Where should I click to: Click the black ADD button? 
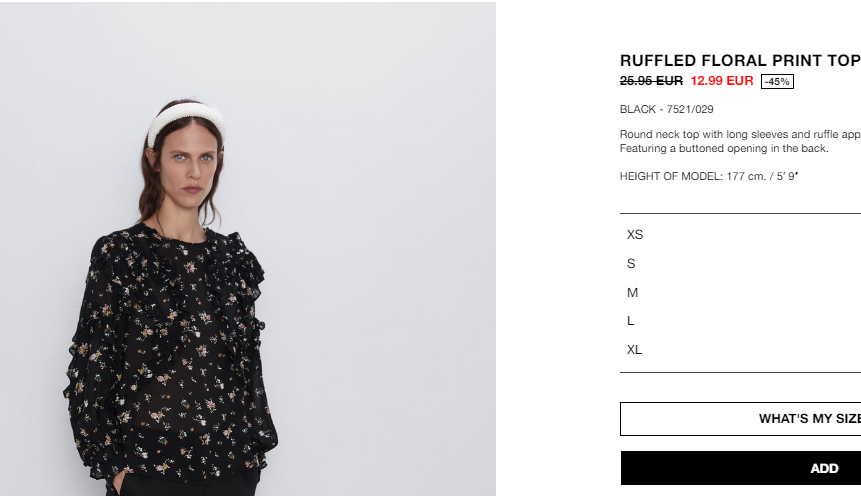pos(741,468)
